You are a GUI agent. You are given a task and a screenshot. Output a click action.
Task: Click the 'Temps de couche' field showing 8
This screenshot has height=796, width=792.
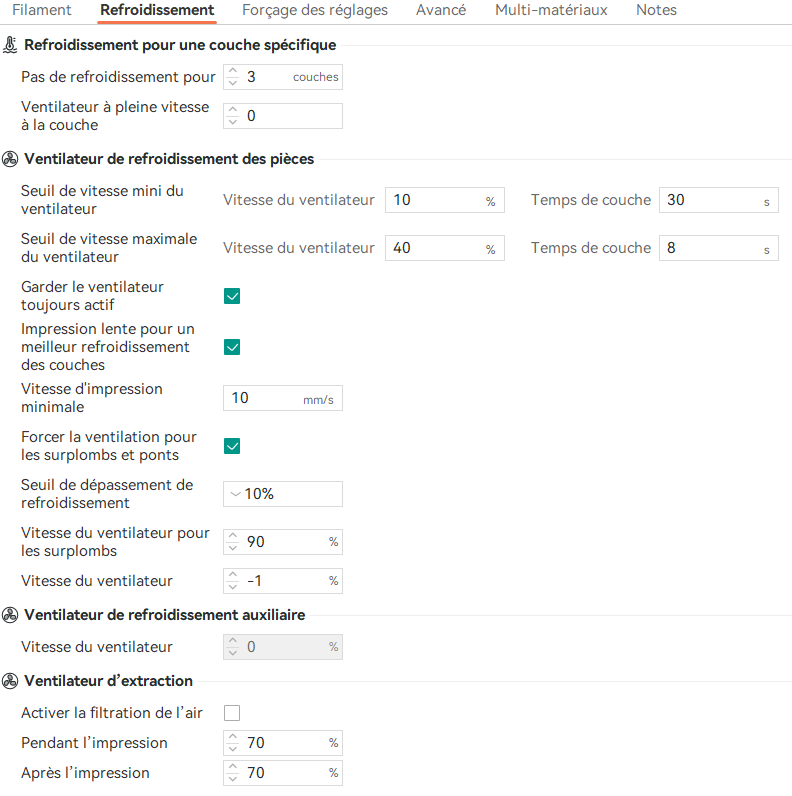pyautogui.click(x=710, y=248)
